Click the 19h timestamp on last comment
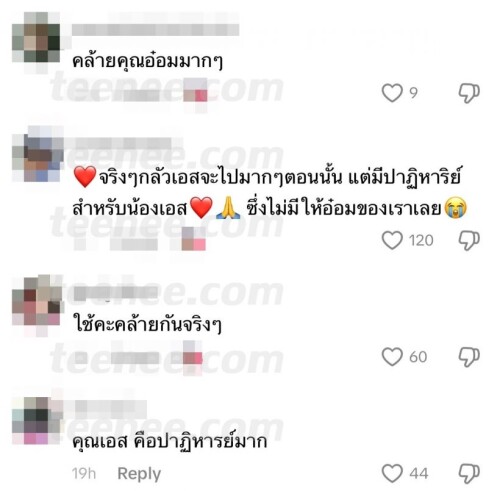The height and width of the screenshot is (491, 500). point(84,474)
